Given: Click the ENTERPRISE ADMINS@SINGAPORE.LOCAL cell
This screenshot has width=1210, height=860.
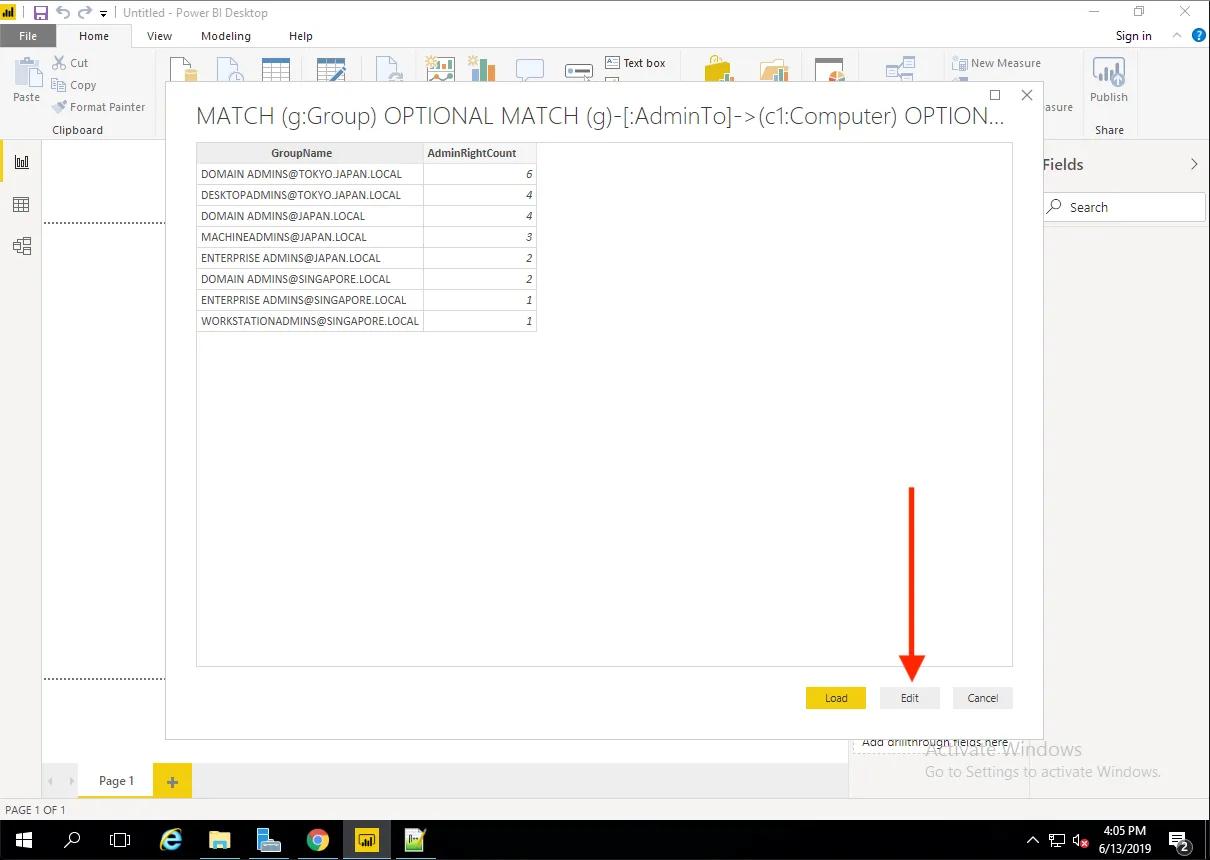Looking at the screenshot, I should (310, 300).
